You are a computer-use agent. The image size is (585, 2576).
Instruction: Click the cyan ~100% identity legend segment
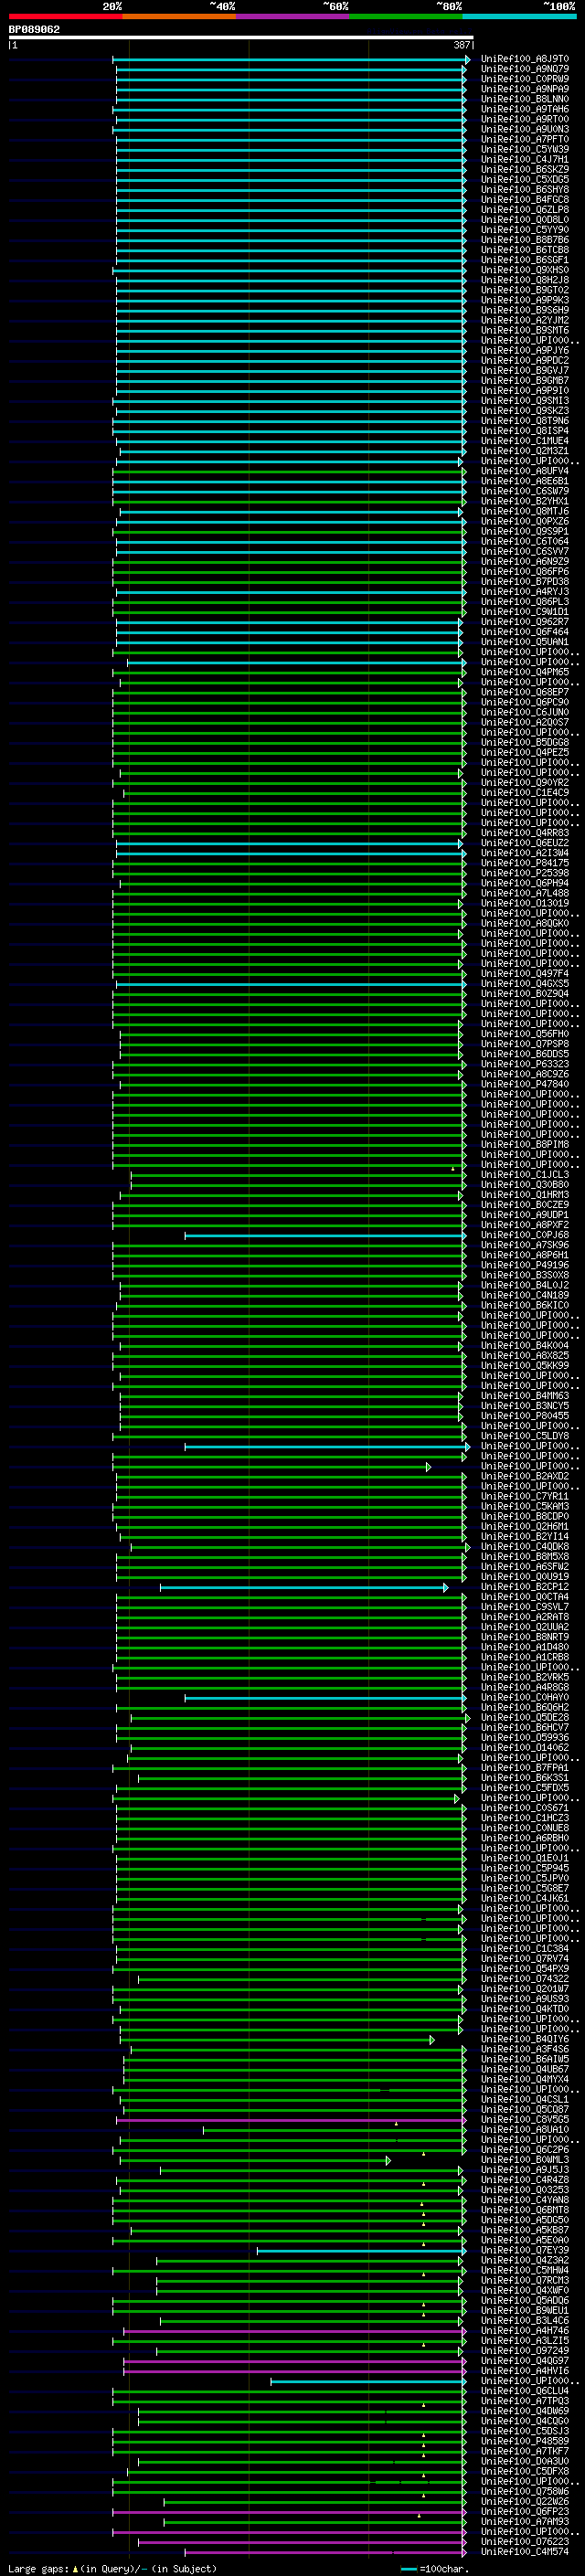(x=519, y=16)
